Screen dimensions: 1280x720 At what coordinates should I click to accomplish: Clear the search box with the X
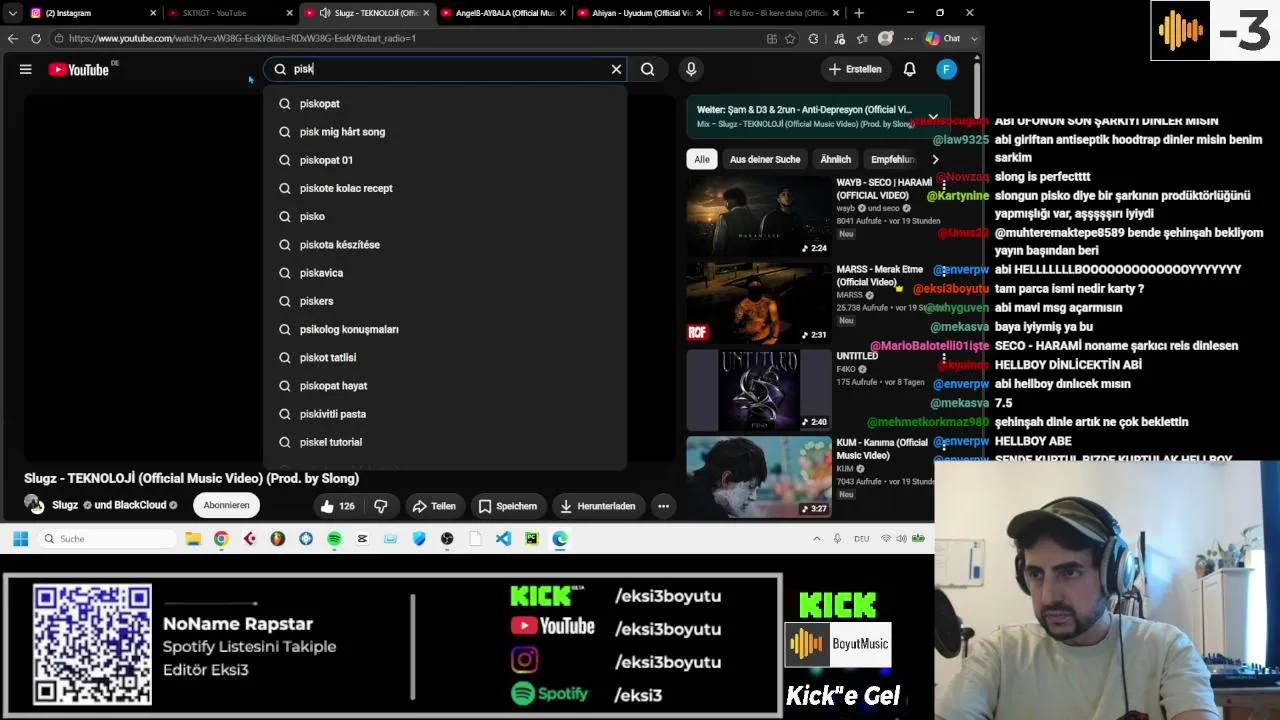[x=616, y=69]
